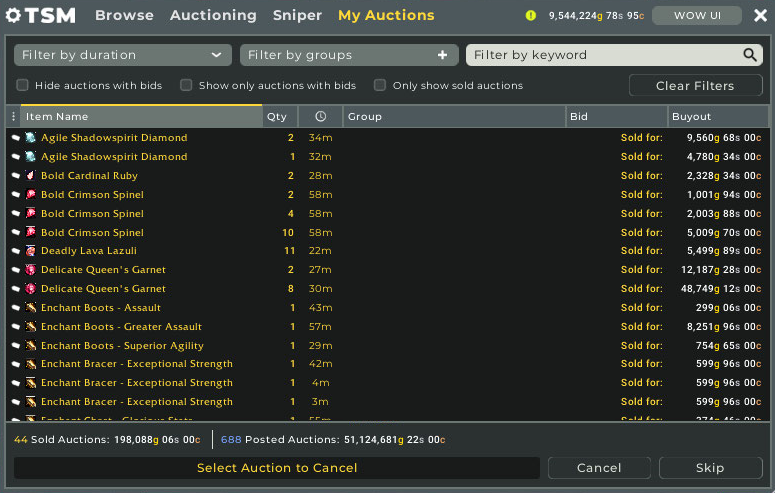
Task: Click the Bold Cardinal Ruby gem icon
Action: pyautogui.click(x=30, y=176)
